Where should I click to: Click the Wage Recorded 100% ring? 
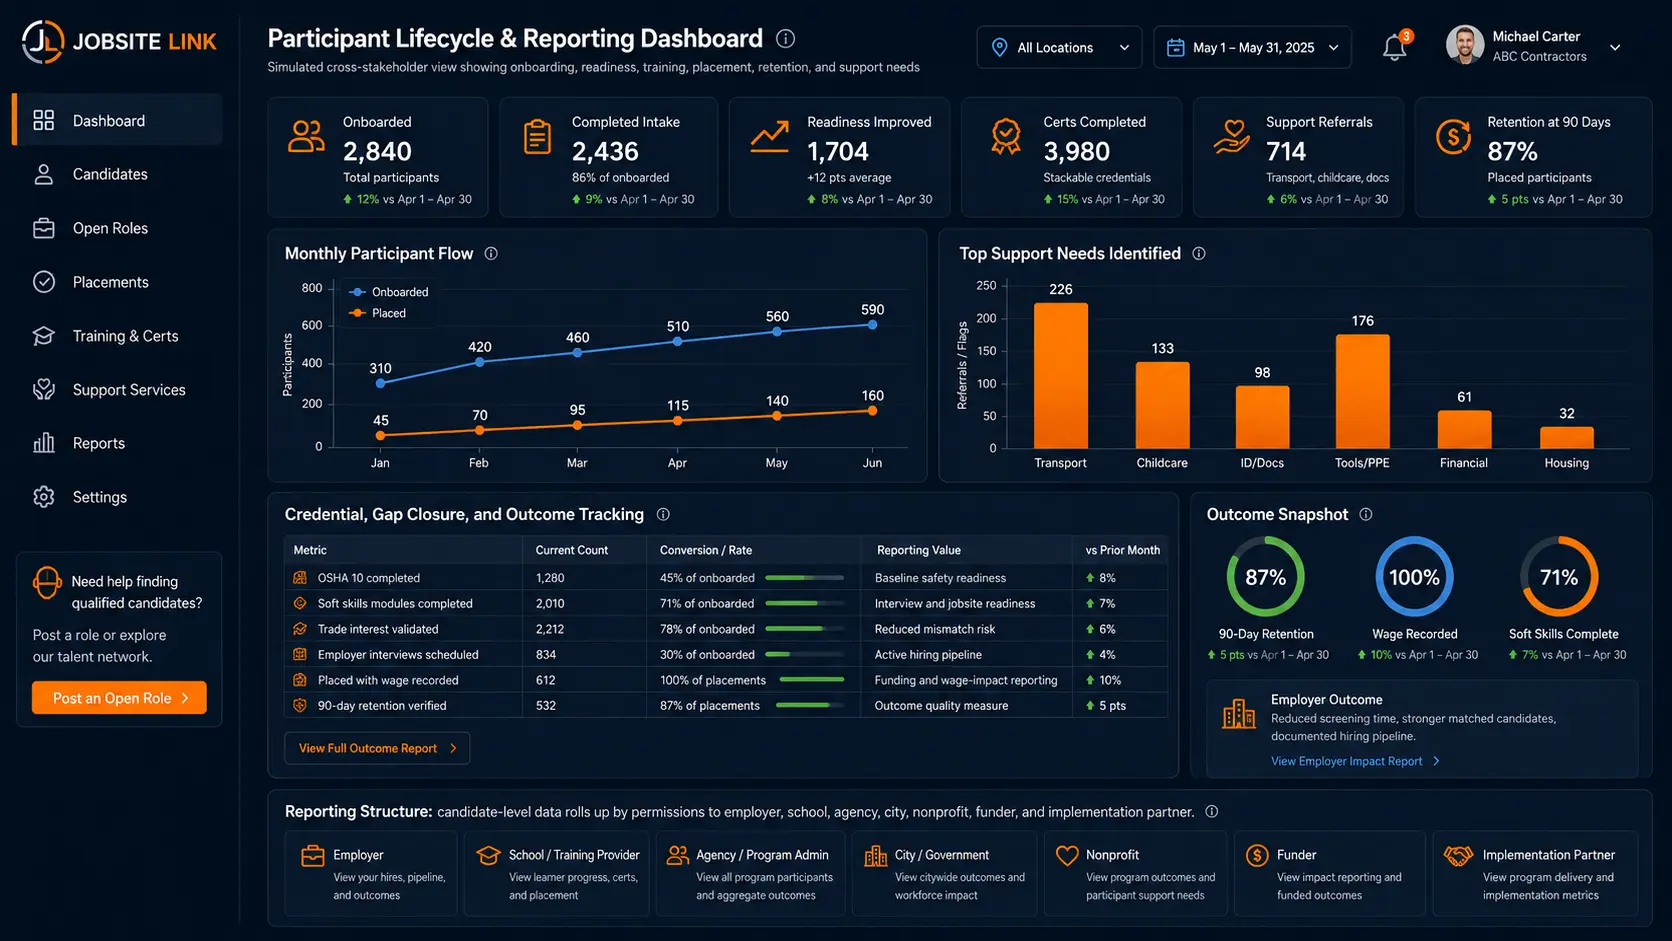click(x=1414, y=577)
